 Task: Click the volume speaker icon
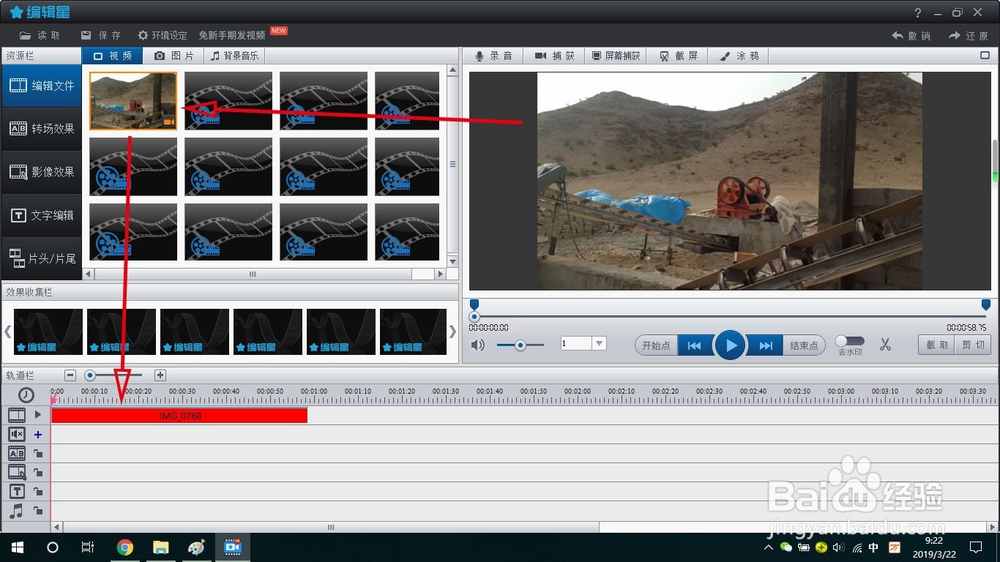click(x=478, y=345)
